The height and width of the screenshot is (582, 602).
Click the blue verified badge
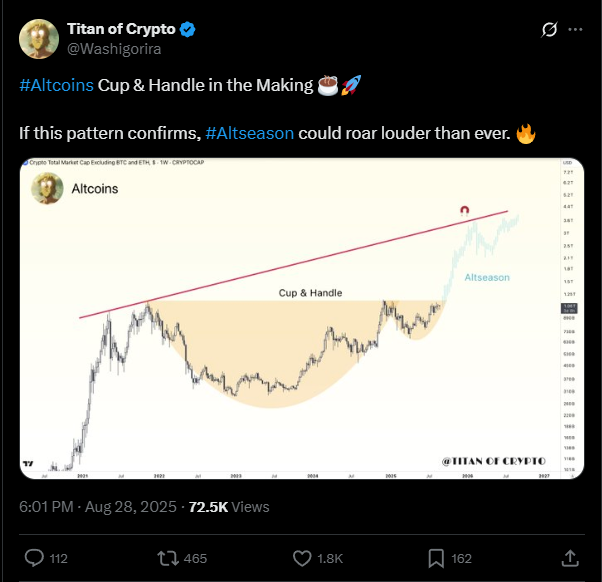tap(187, 30)
